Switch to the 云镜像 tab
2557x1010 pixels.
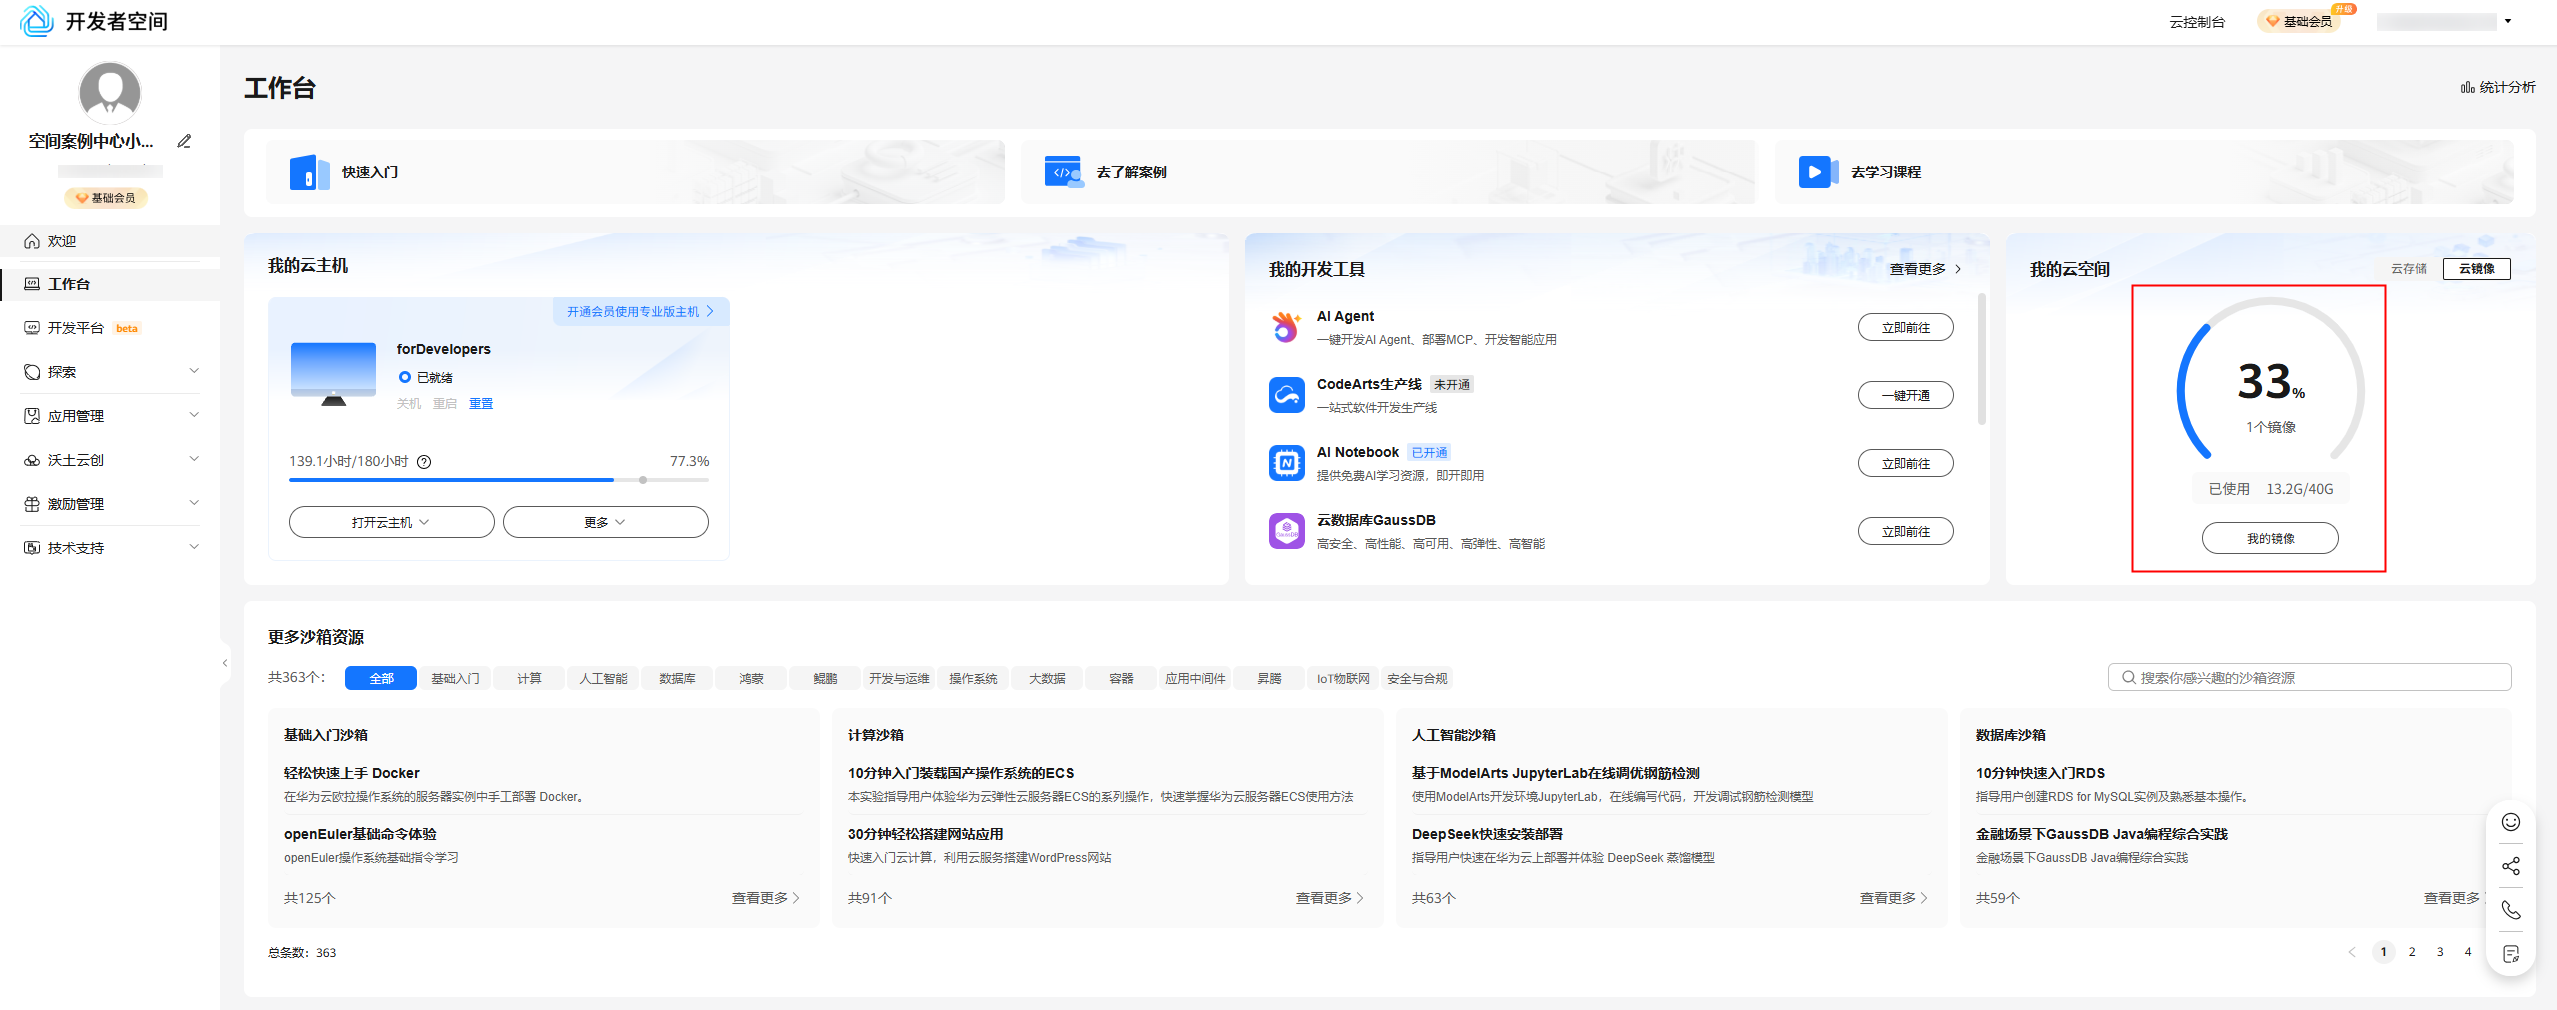(x=2476, y=269)
